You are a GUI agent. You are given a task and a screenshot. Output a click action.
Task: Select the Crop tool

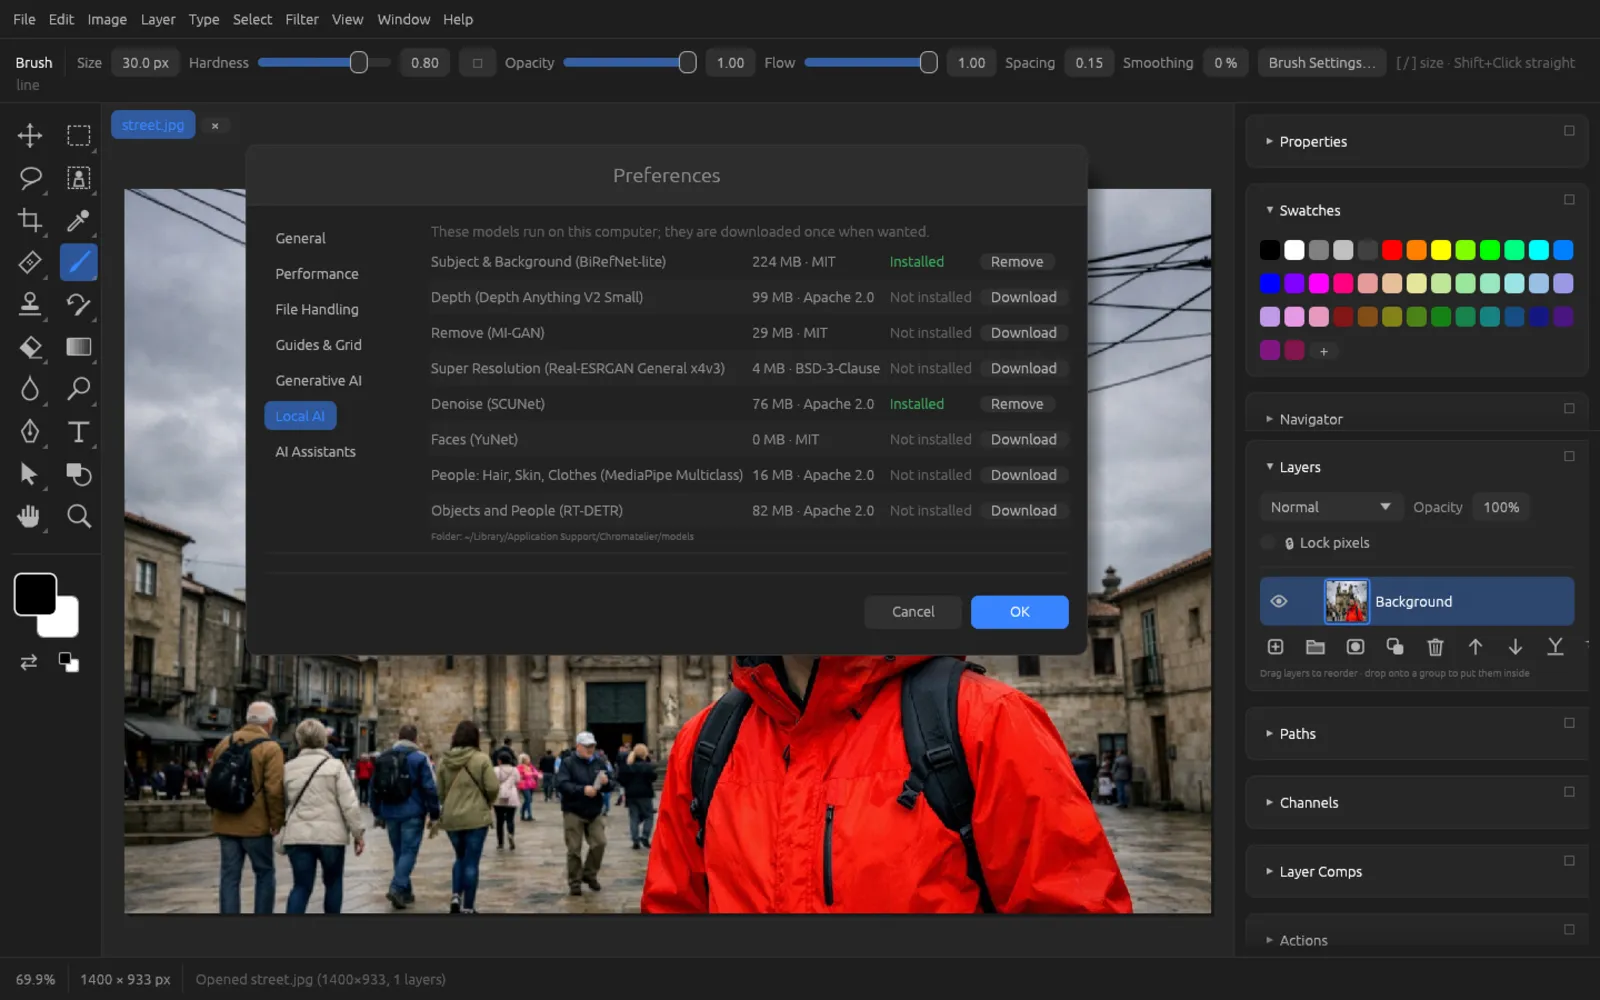(x=30, y=220)
